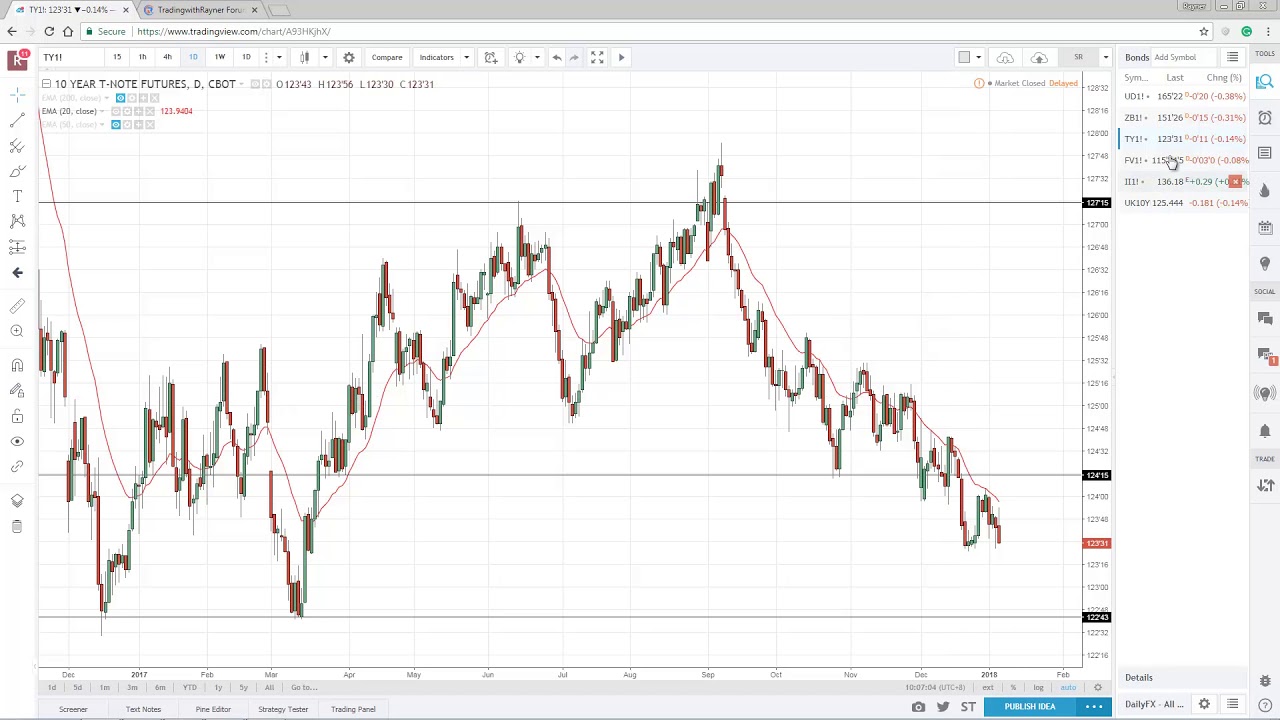Toggle visibility of EMA 200 indicator
1280x720 pixels.
coord(120,98)
